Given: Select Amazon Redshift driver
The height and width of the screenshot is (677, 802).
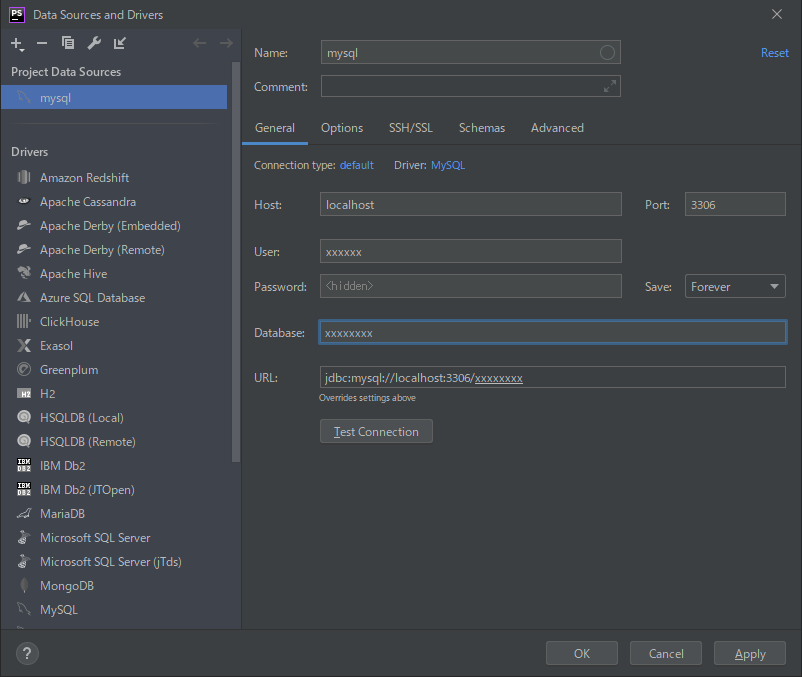Looking at the screenshot, I should click(x=114, y=177).
